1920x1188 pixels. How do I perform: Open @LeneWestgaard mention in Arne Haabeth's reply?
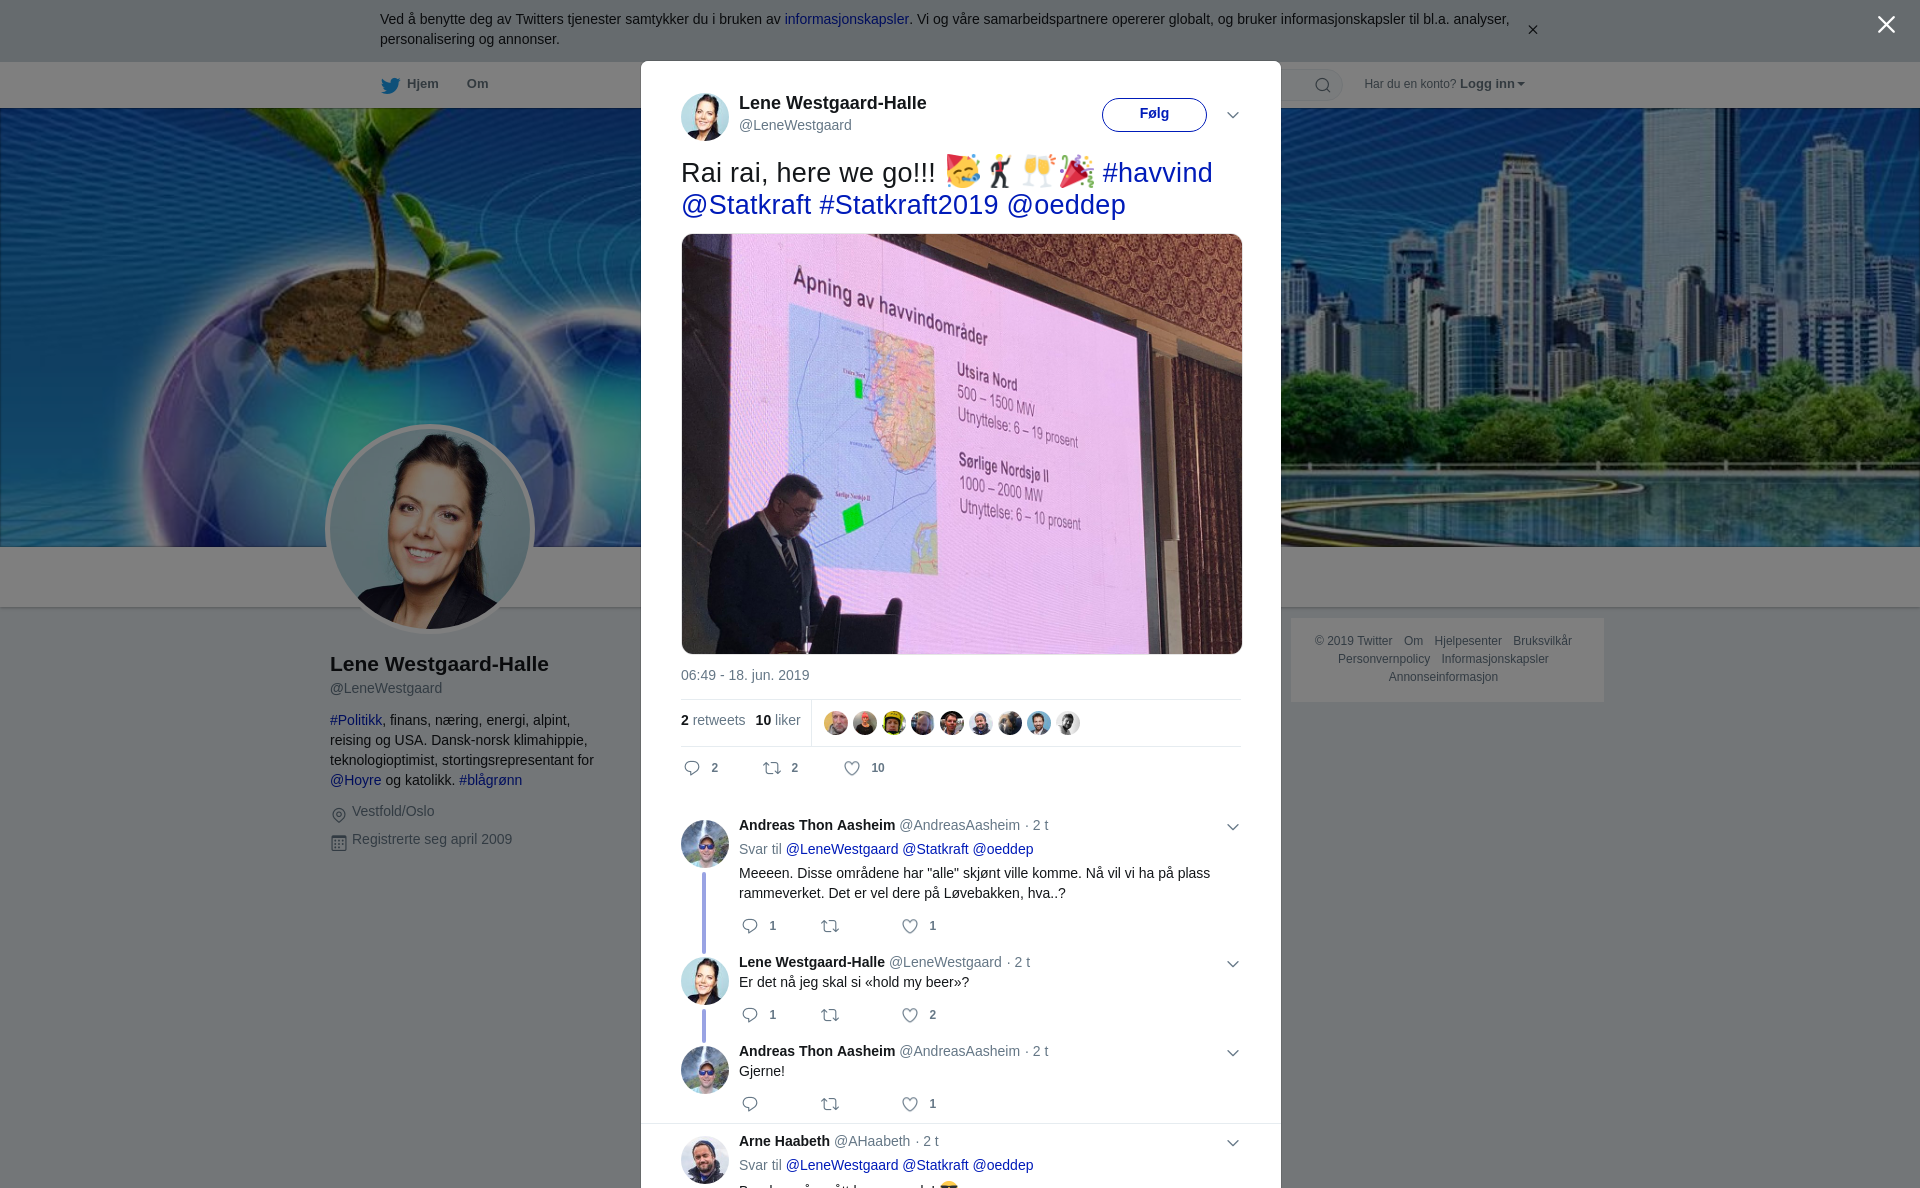(x=842, y=1165)
